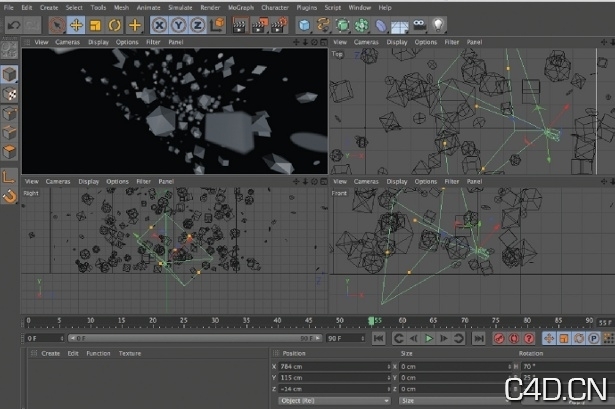Step to the next frame

pos(444,338)
